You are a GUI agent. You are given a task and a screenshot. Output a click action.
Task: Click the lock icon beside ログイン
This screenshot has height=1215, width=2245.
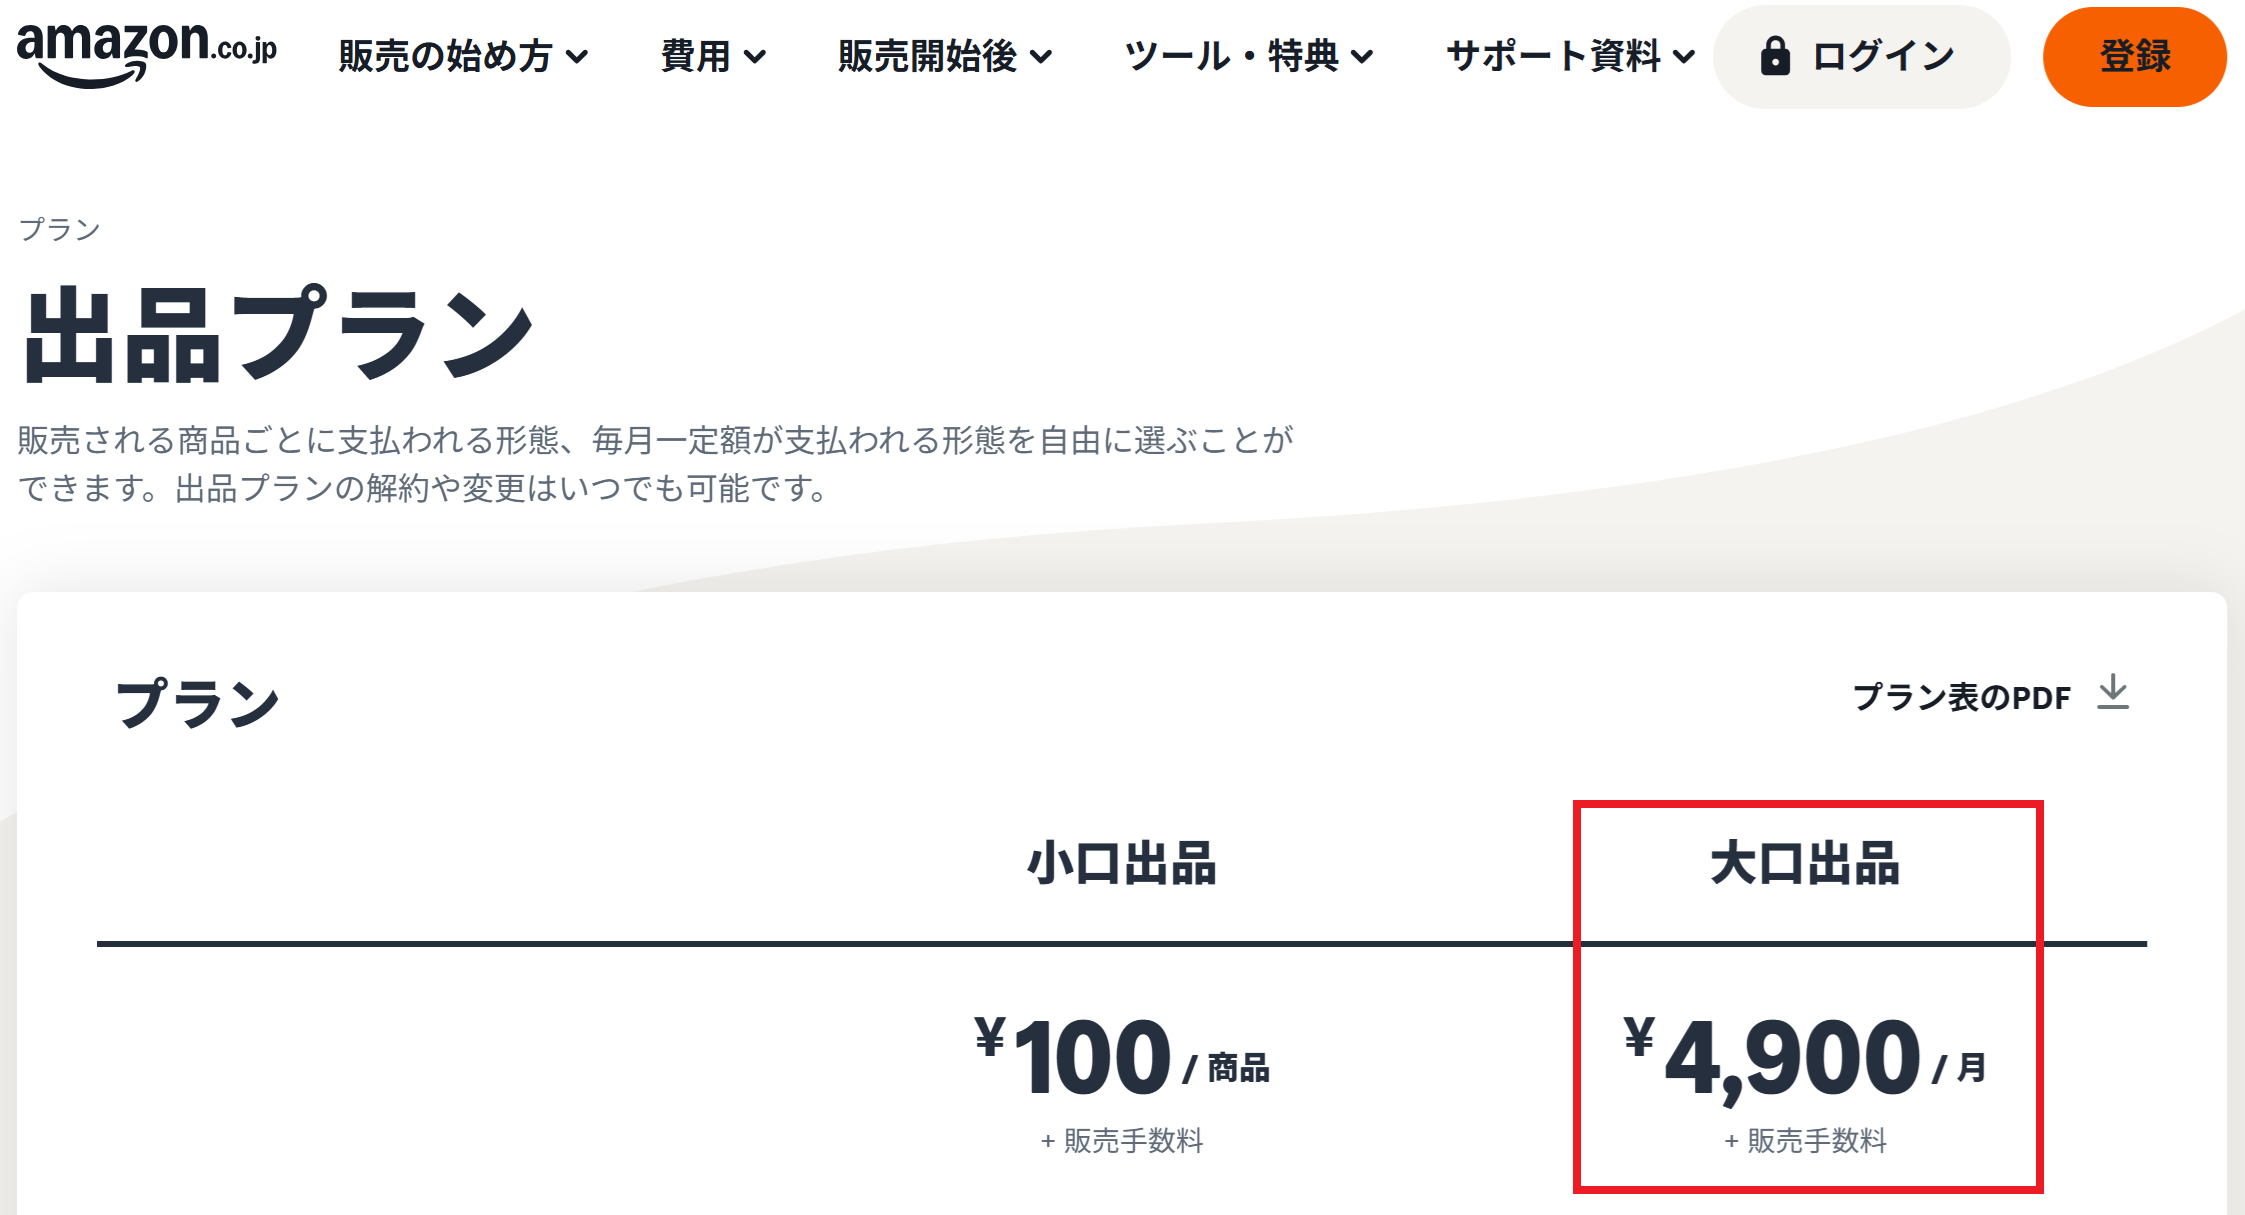coord(1775,57)
